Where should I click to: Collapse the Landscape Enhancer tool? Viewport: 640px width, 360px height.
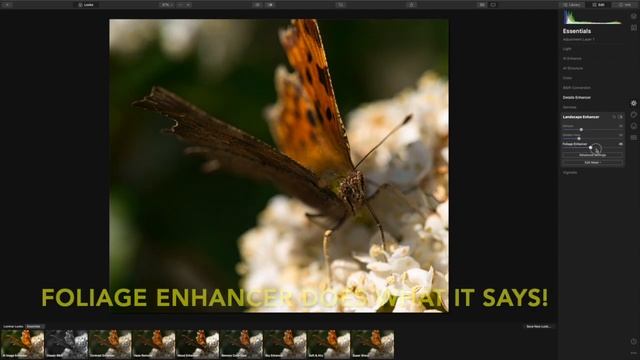(x=581, y=117)
